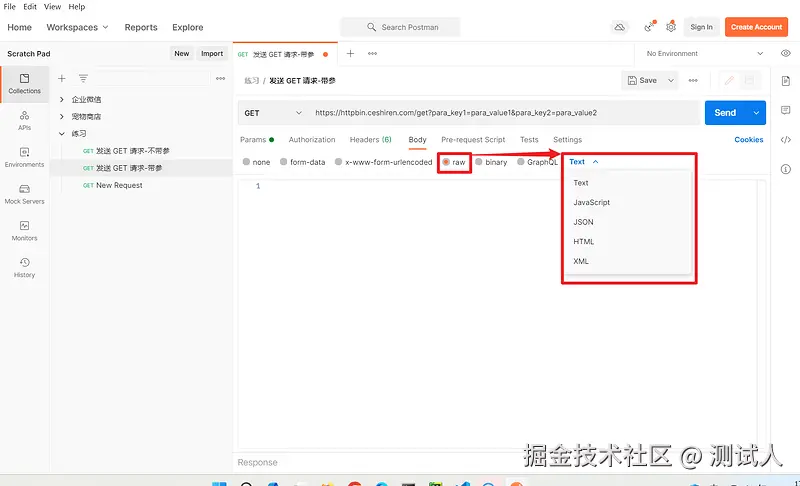Open the Collections sidebar panel
The width and height of the screenshot is (800, 486).
pyautogui.click(x=24, y=84)
